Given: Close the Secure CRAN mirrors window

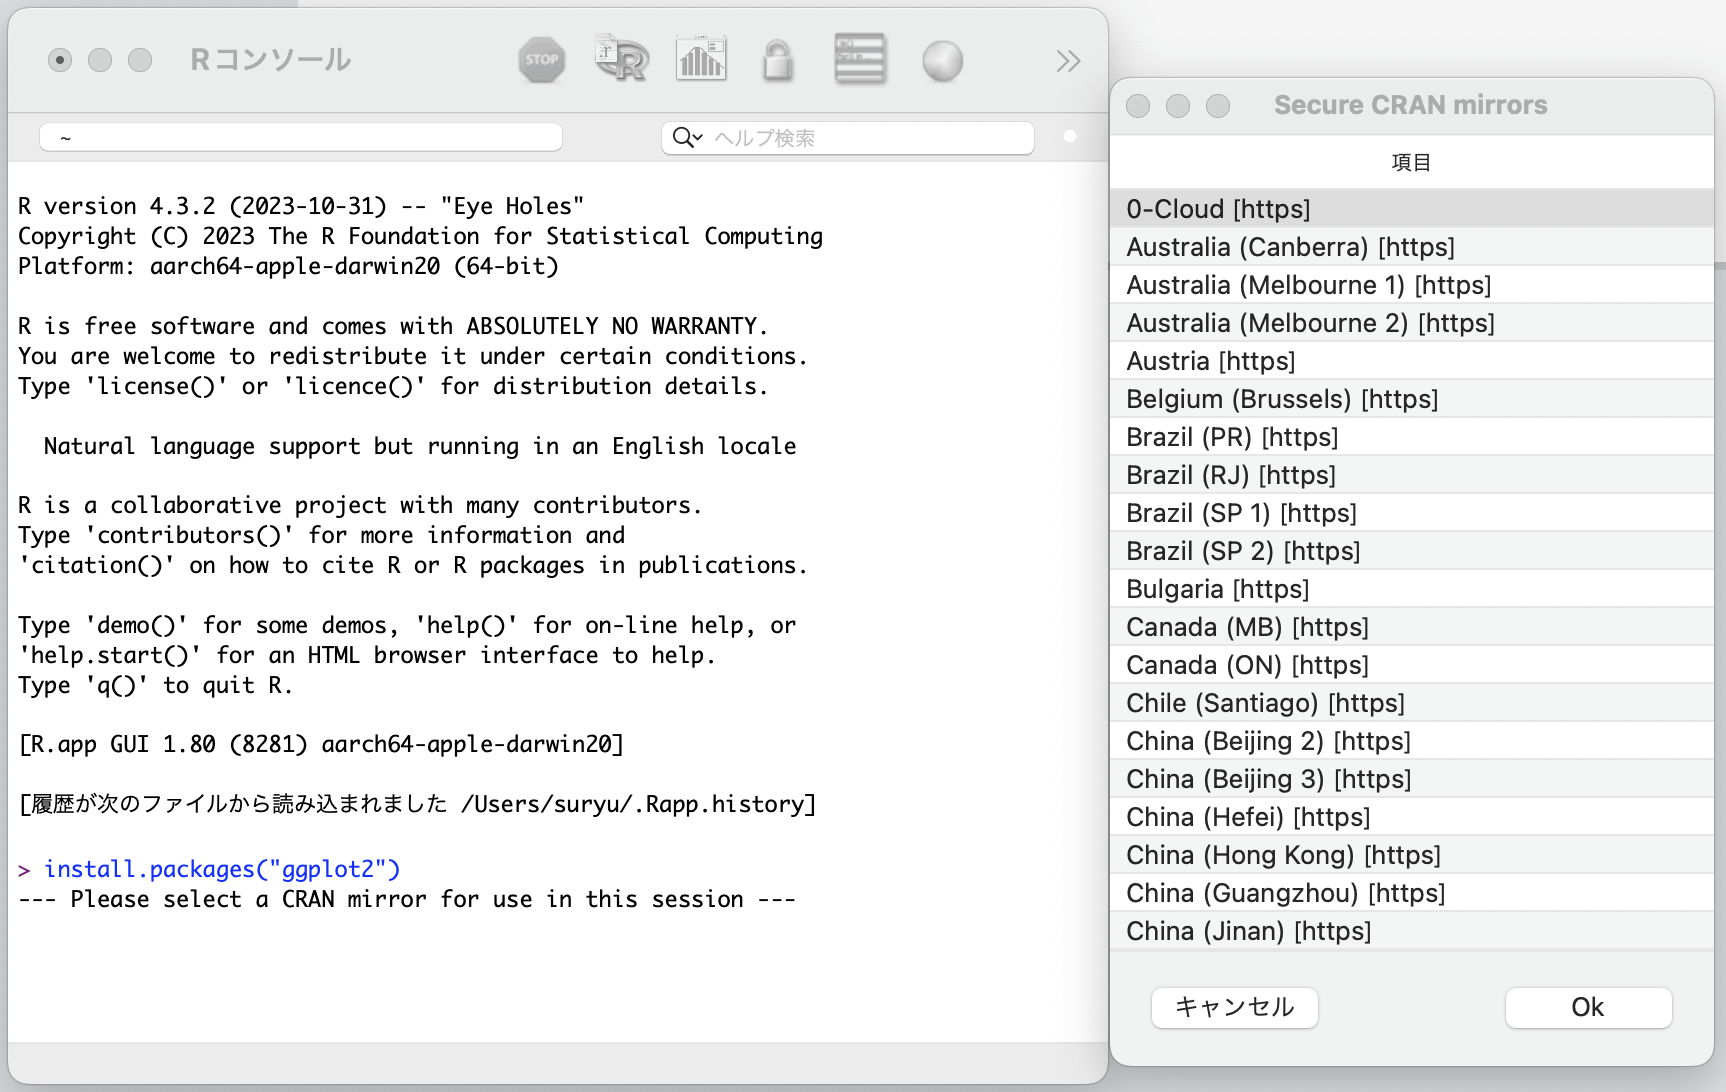Looking at the screenshot, I should pyautogui.click(x=1138, y=106).
